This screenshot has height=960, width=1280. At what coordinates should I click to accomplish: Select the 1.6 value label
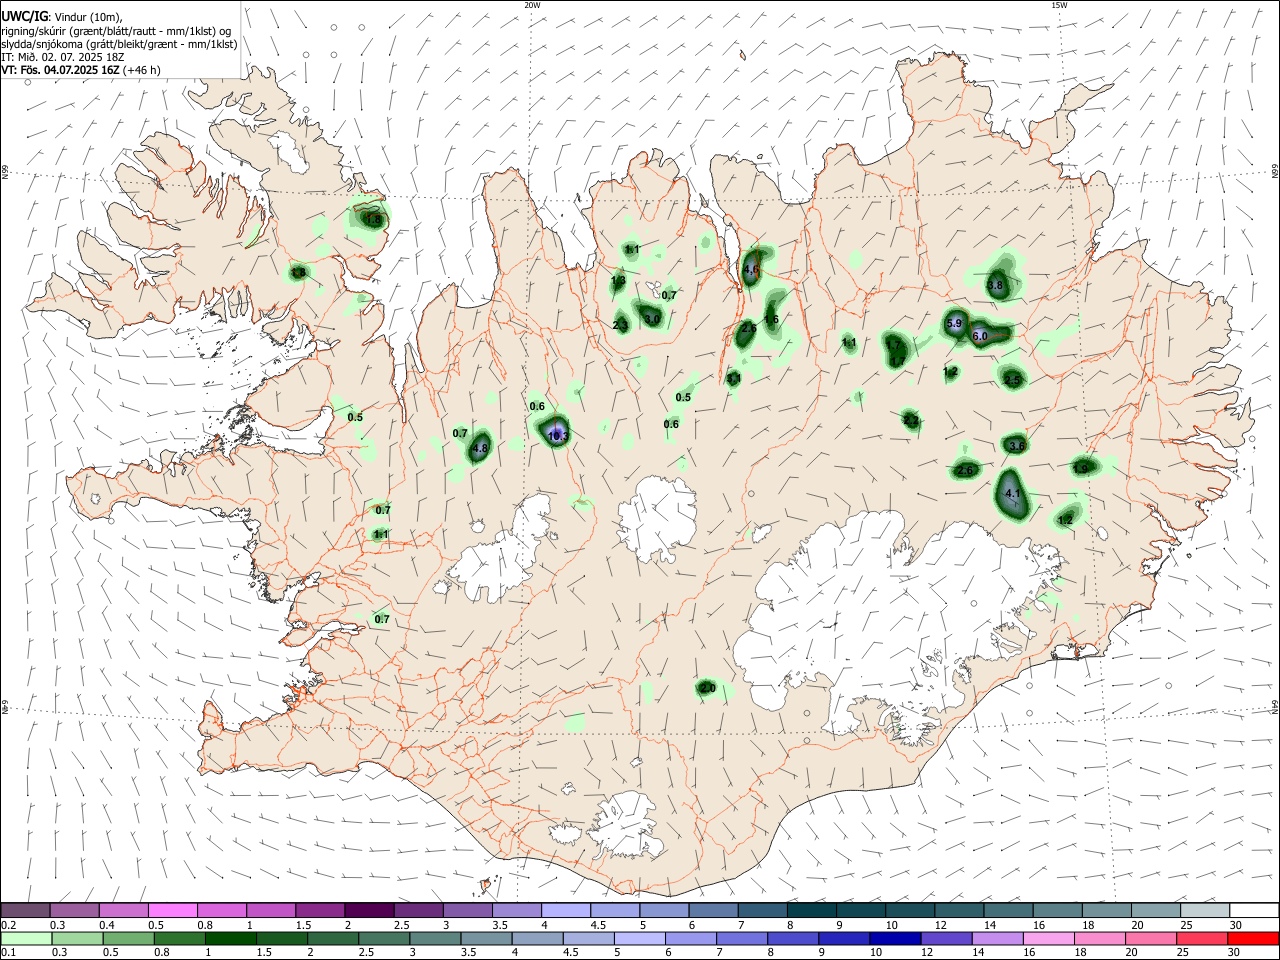771,320
